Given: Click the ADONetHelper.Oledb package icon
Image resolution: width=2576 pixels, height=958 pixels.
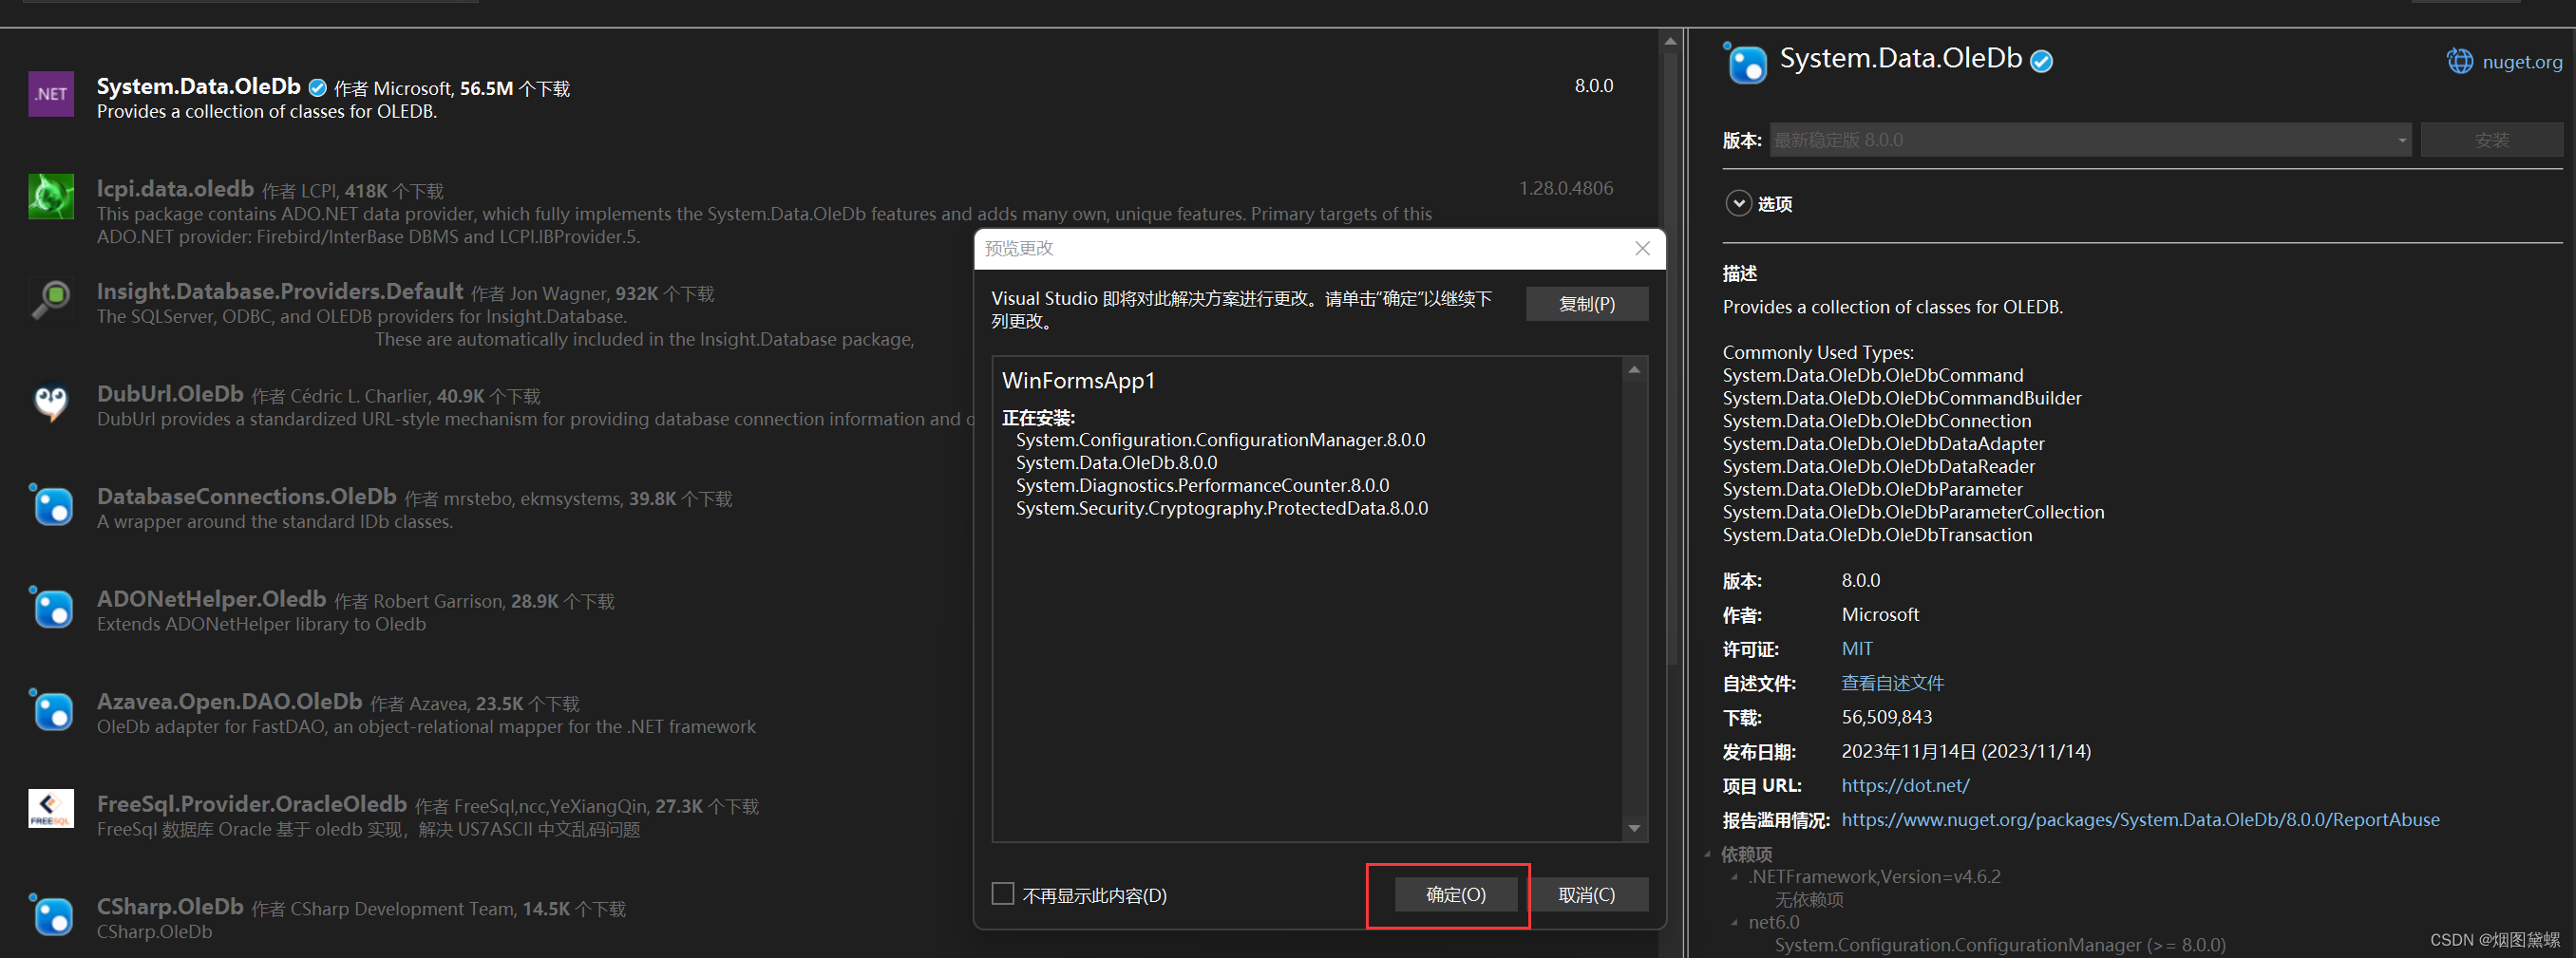Looking at the screenshot, I should pyautogui.click(x=51, y=607).
